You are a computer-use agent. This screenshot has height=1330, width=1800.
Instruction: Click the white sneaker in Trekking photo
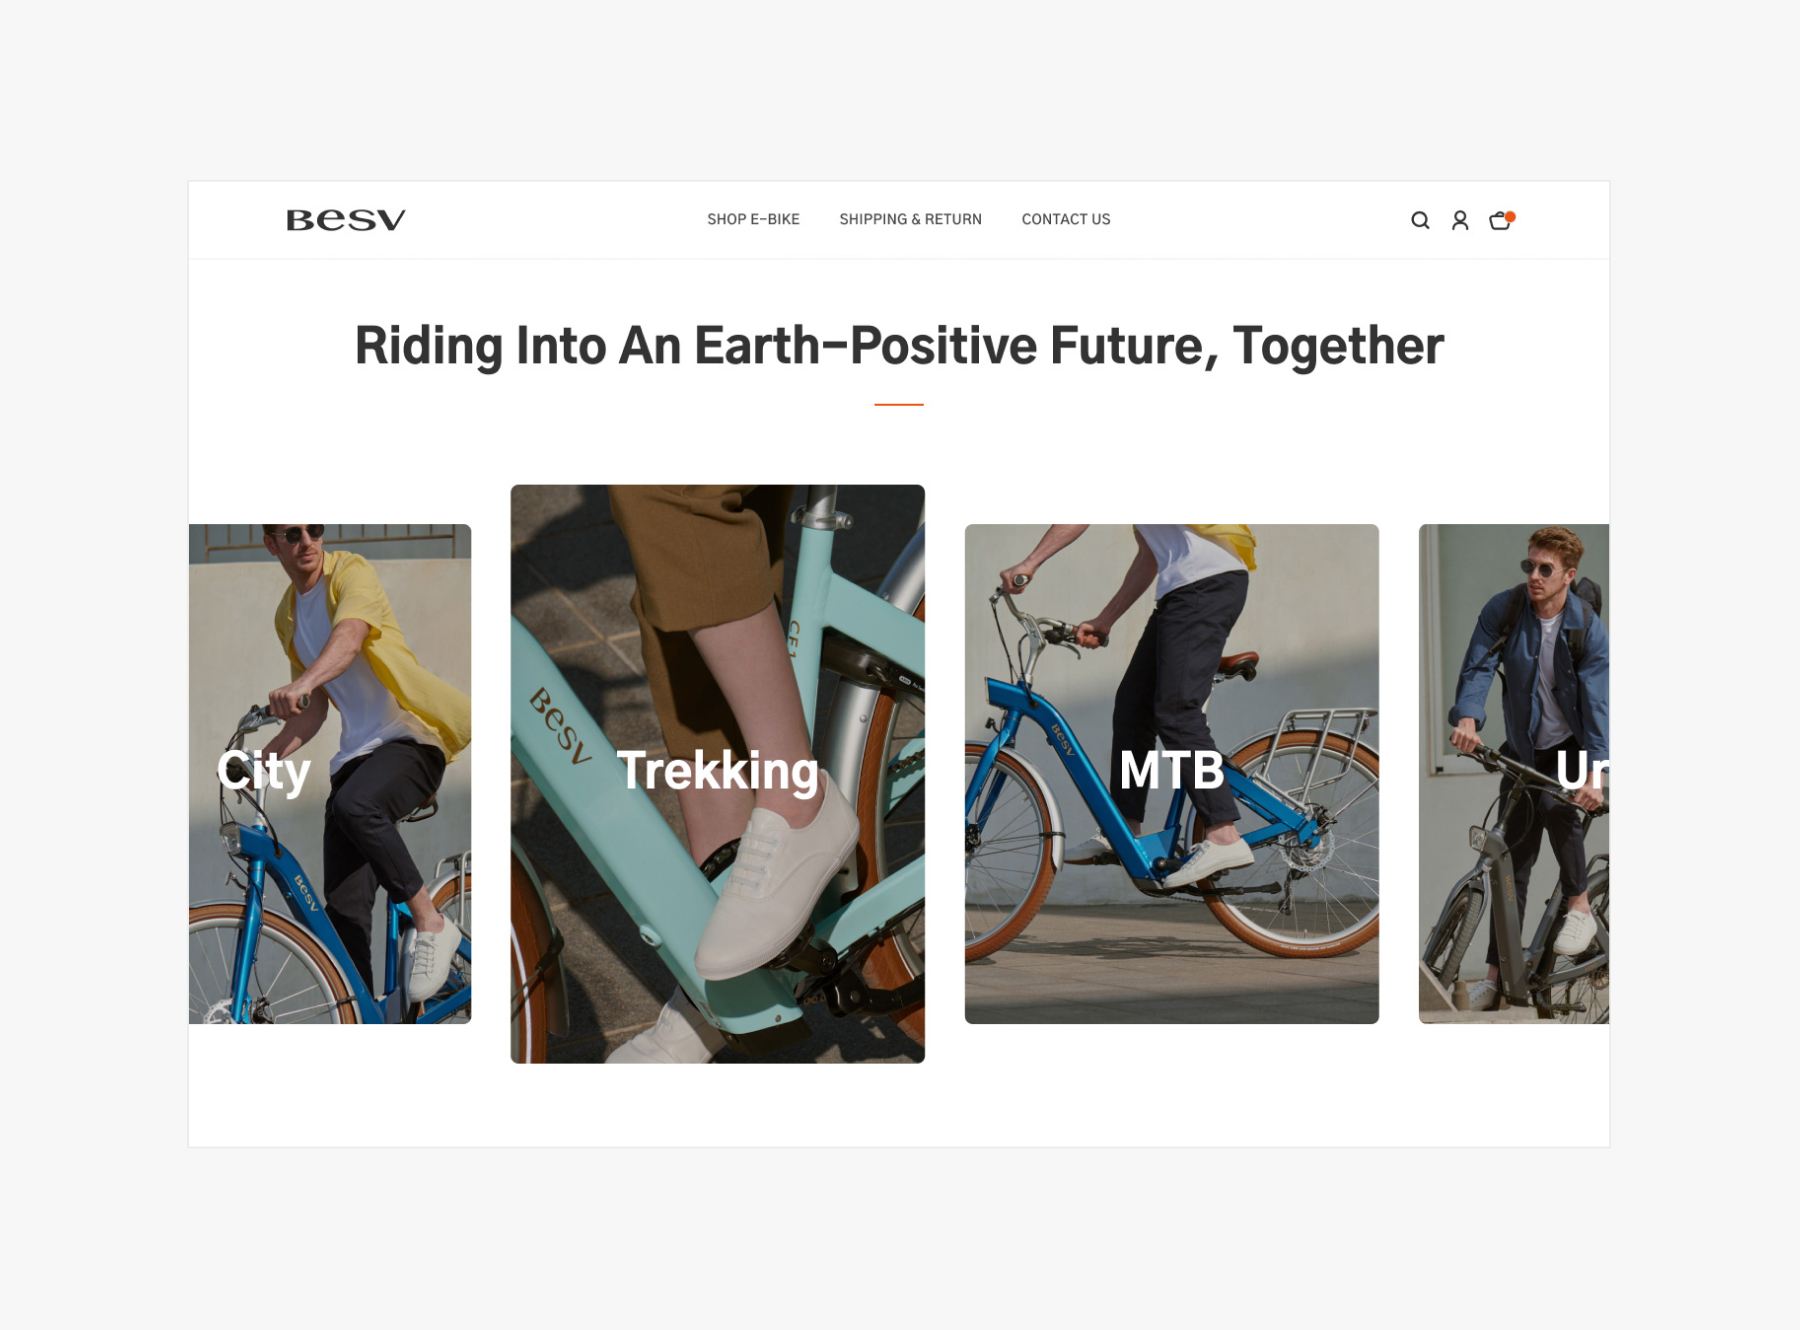(x=775, y=890)
